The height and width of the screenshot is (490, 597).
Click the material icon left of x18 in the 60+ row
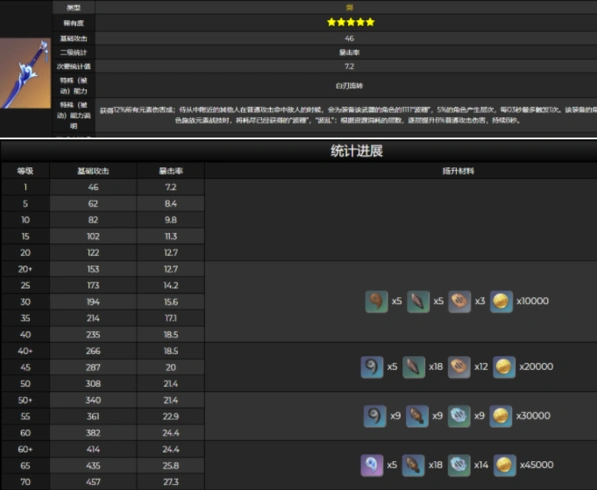pyautogui.click(x=413, y=465)
